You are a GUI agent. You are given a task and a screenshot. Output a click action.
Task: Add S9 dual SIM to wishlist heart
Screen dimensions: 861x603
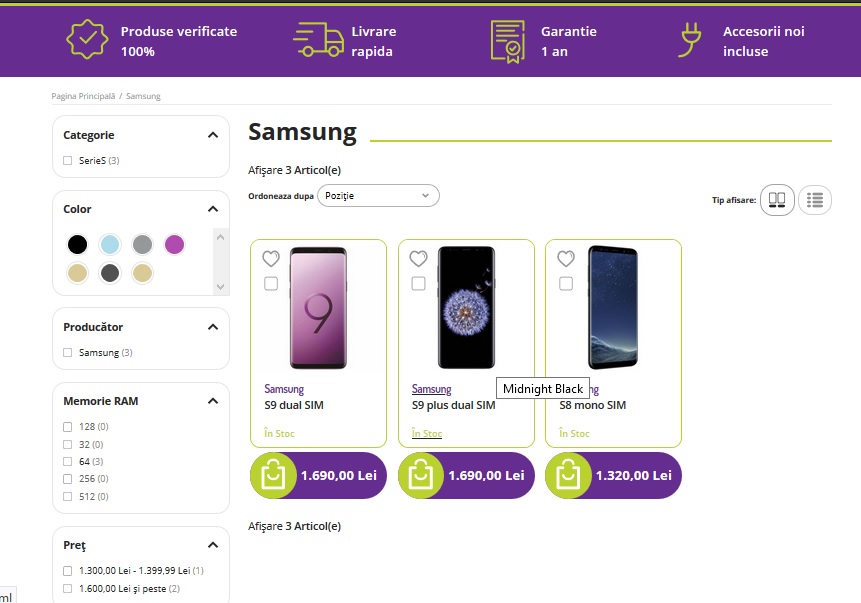pos(271,258)
